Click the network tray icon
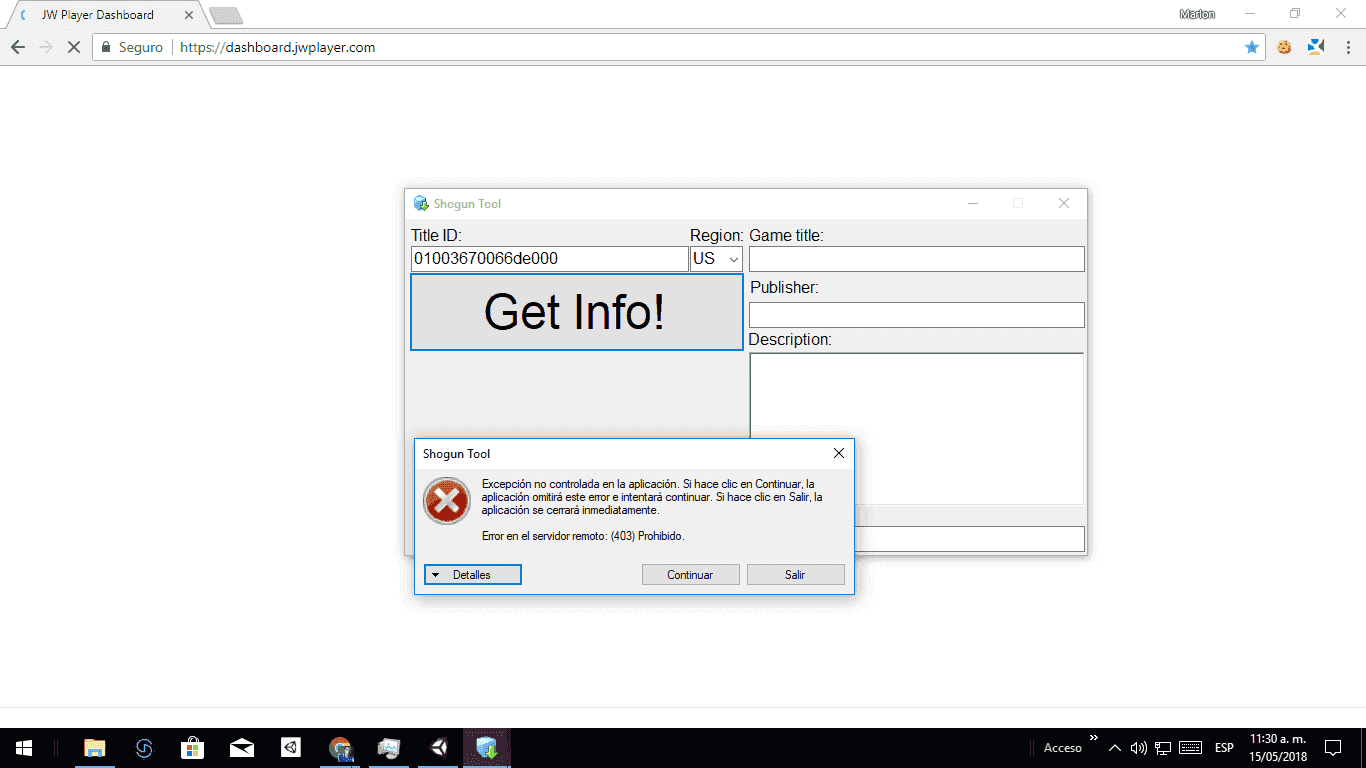The width and height of the screenshot is (1366, 768). tap(1163, 748)
